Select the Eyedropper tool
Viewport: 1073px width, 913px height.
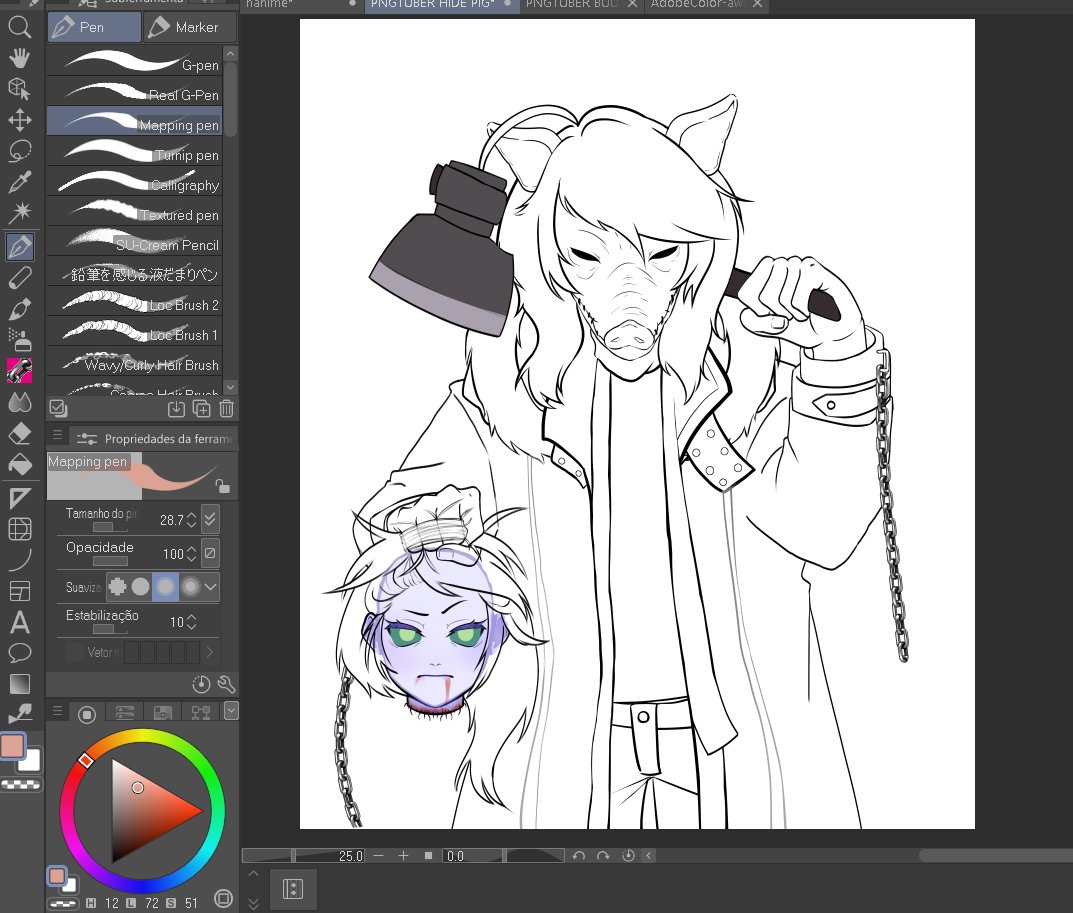pos(19,181)
